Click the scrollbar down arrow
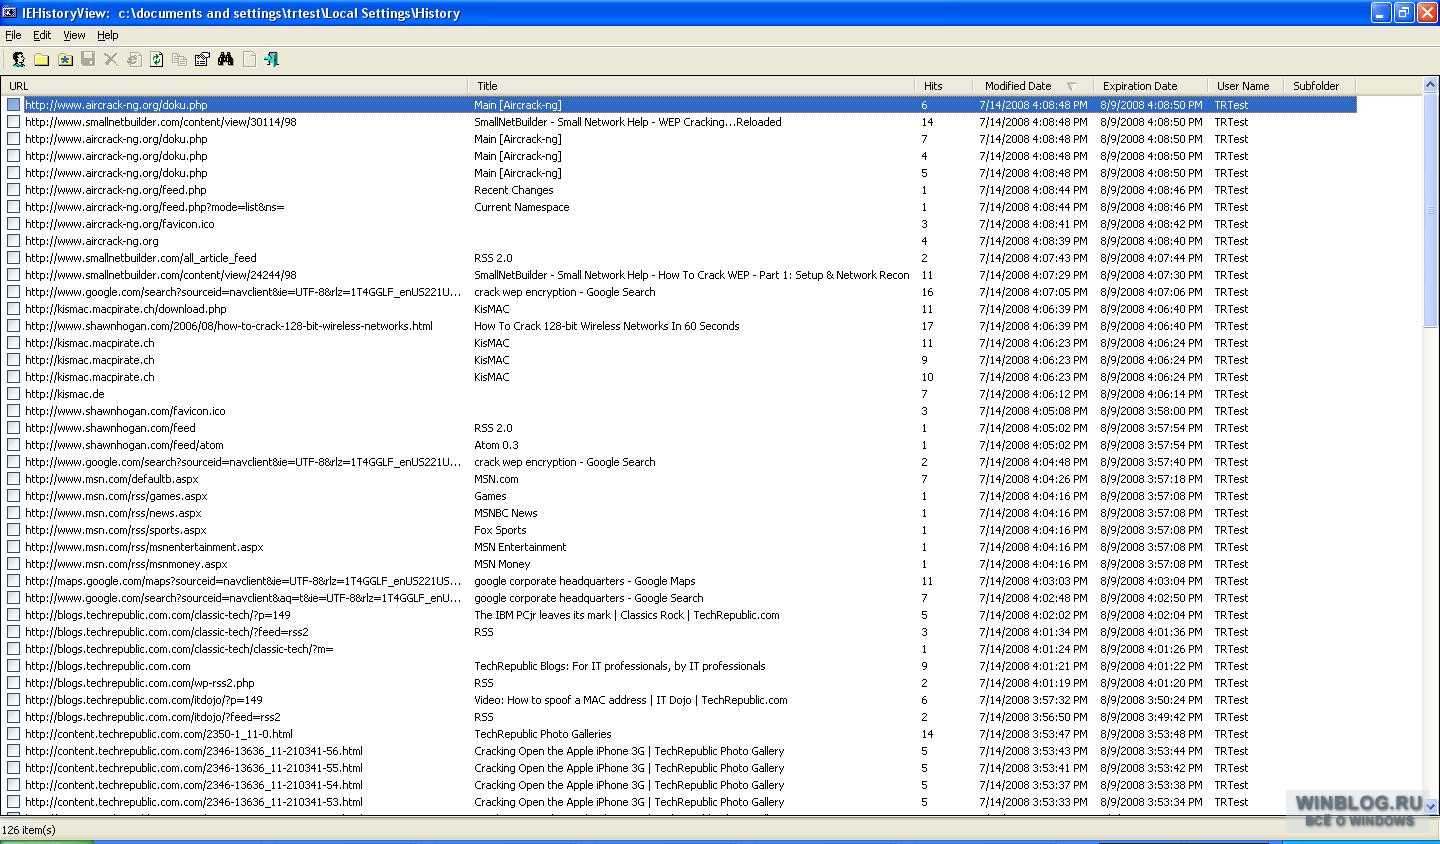 1431,806
